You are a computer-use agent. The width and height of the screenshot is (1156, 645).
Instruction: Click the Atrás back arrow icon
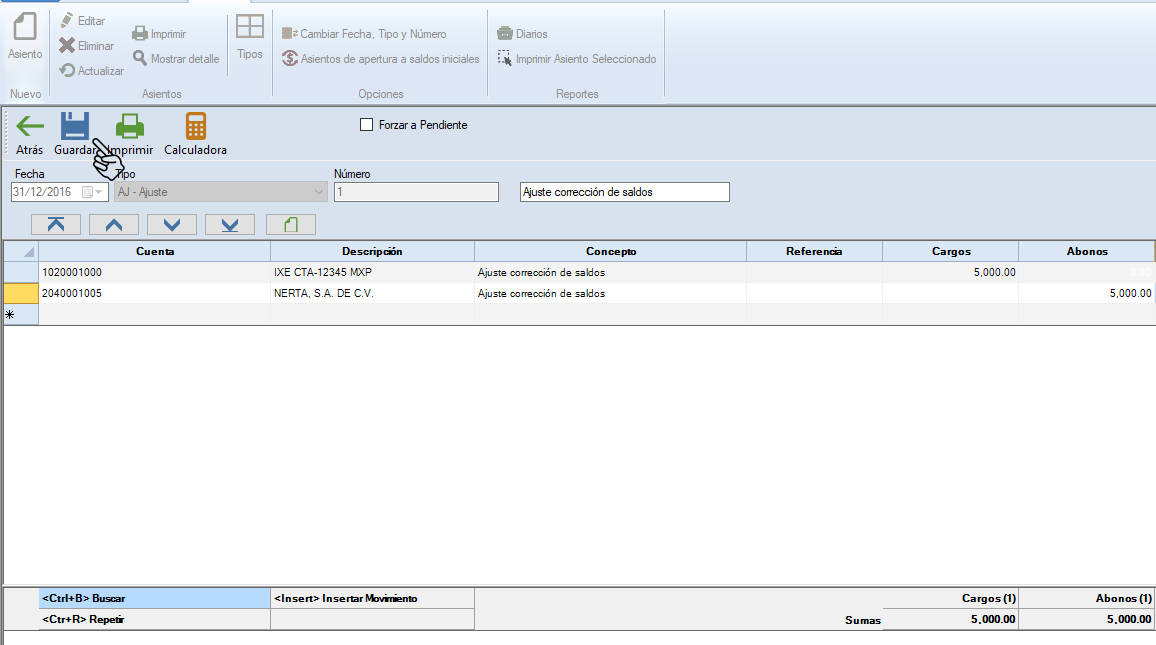coord(30,126)
